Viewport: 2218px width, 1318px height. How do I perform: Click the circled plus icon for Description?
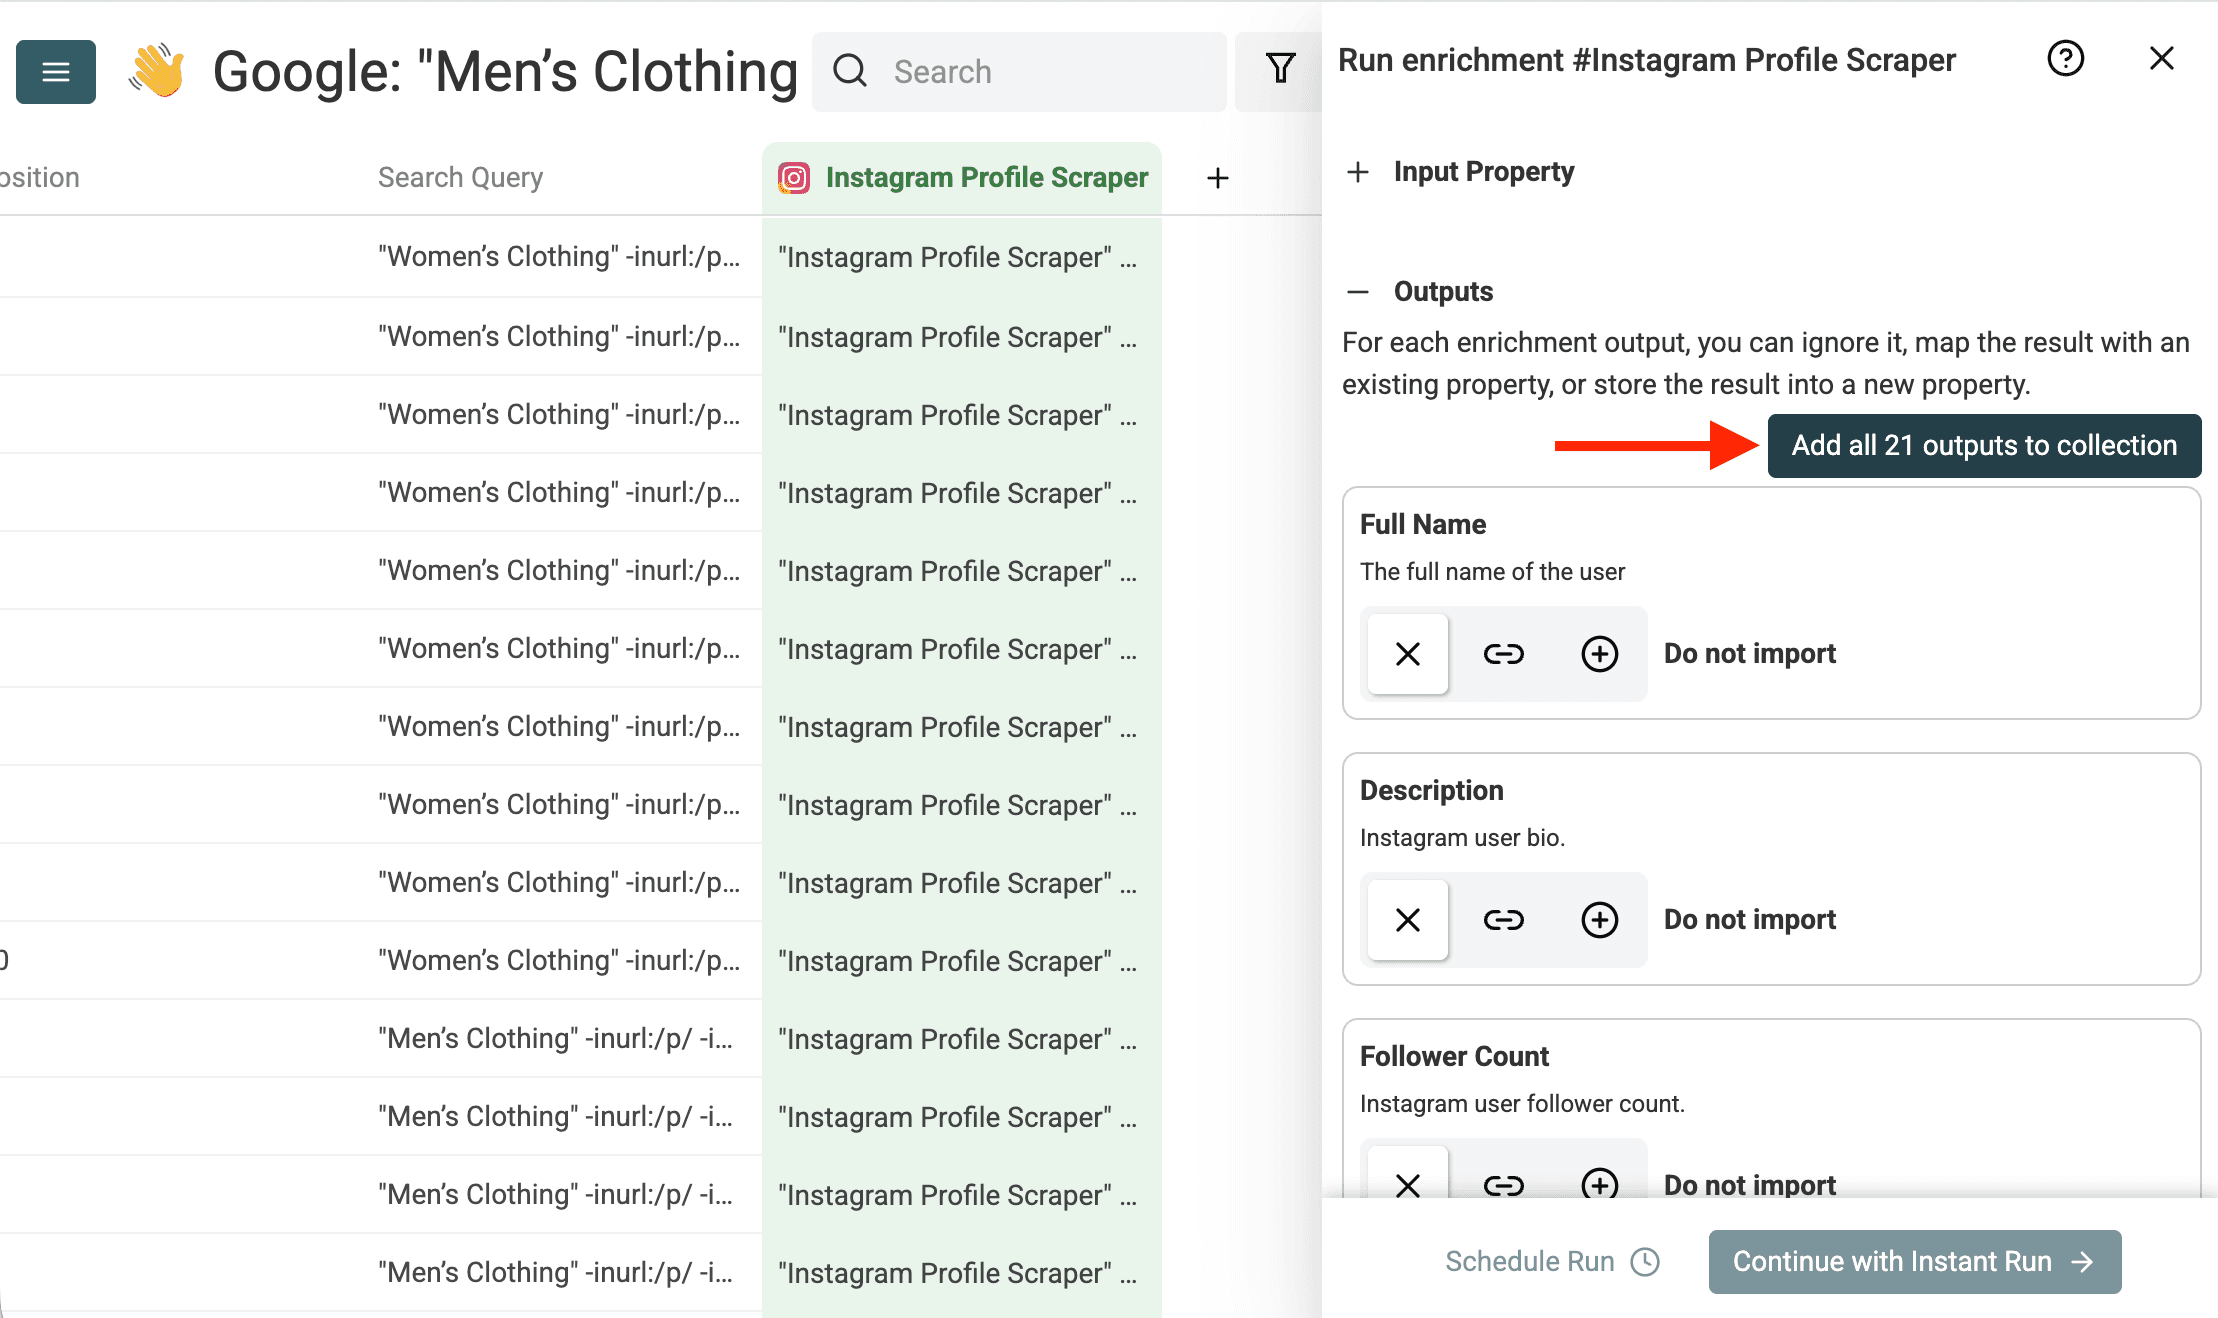pos(1599,920)
